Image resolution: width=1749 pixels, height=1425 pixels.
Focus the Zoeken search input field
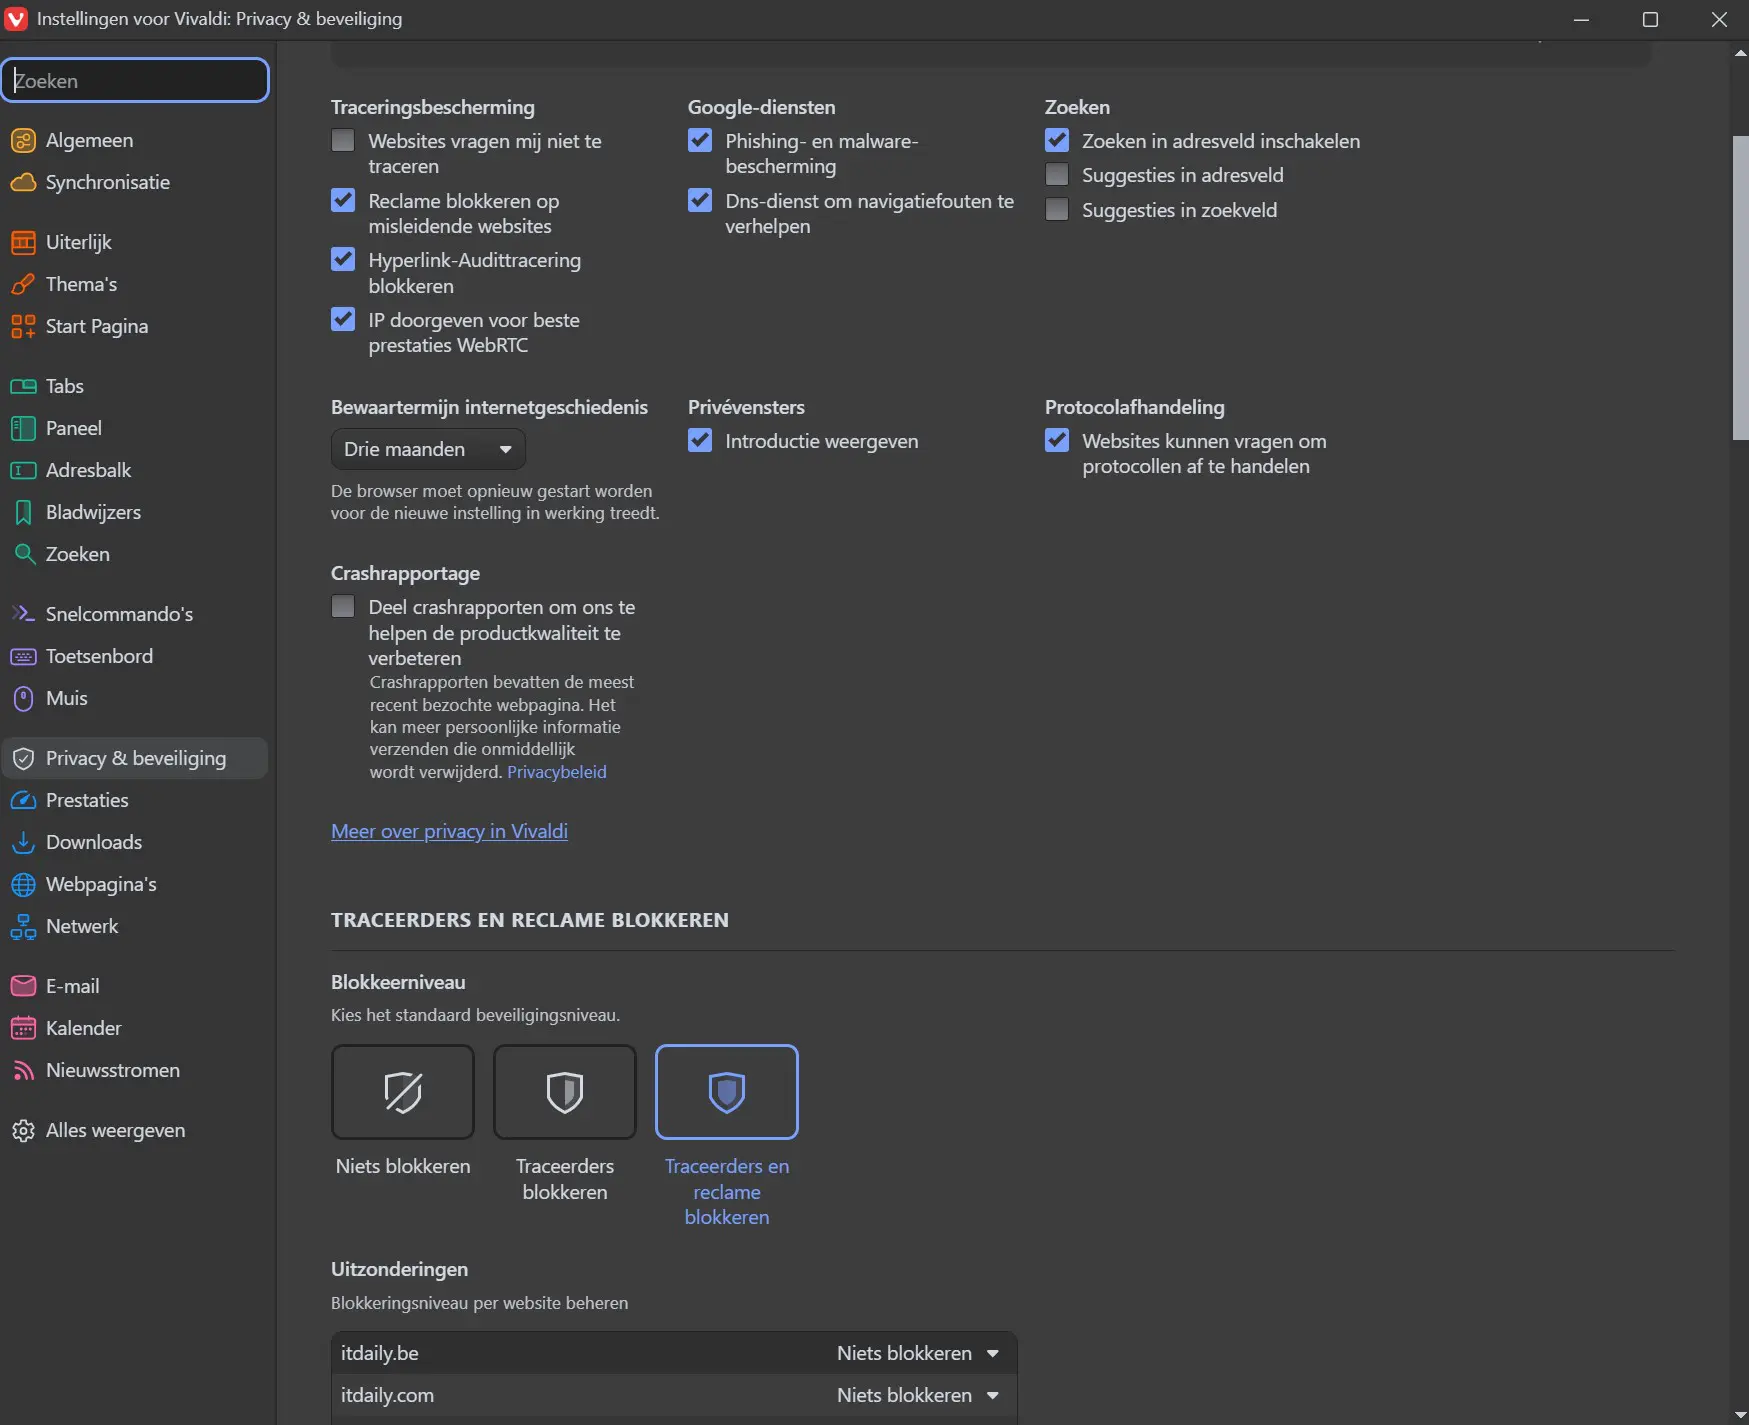[x=136, y=80]
